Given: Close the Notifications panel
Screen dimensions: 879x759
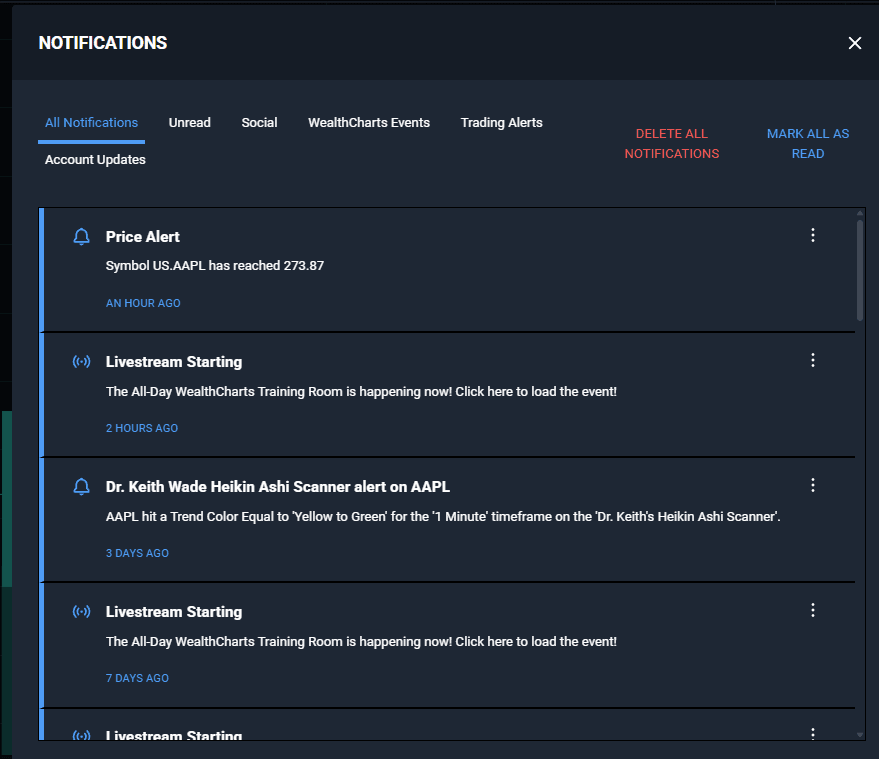Looking at the screenshot, I should (x=854, y=43).
